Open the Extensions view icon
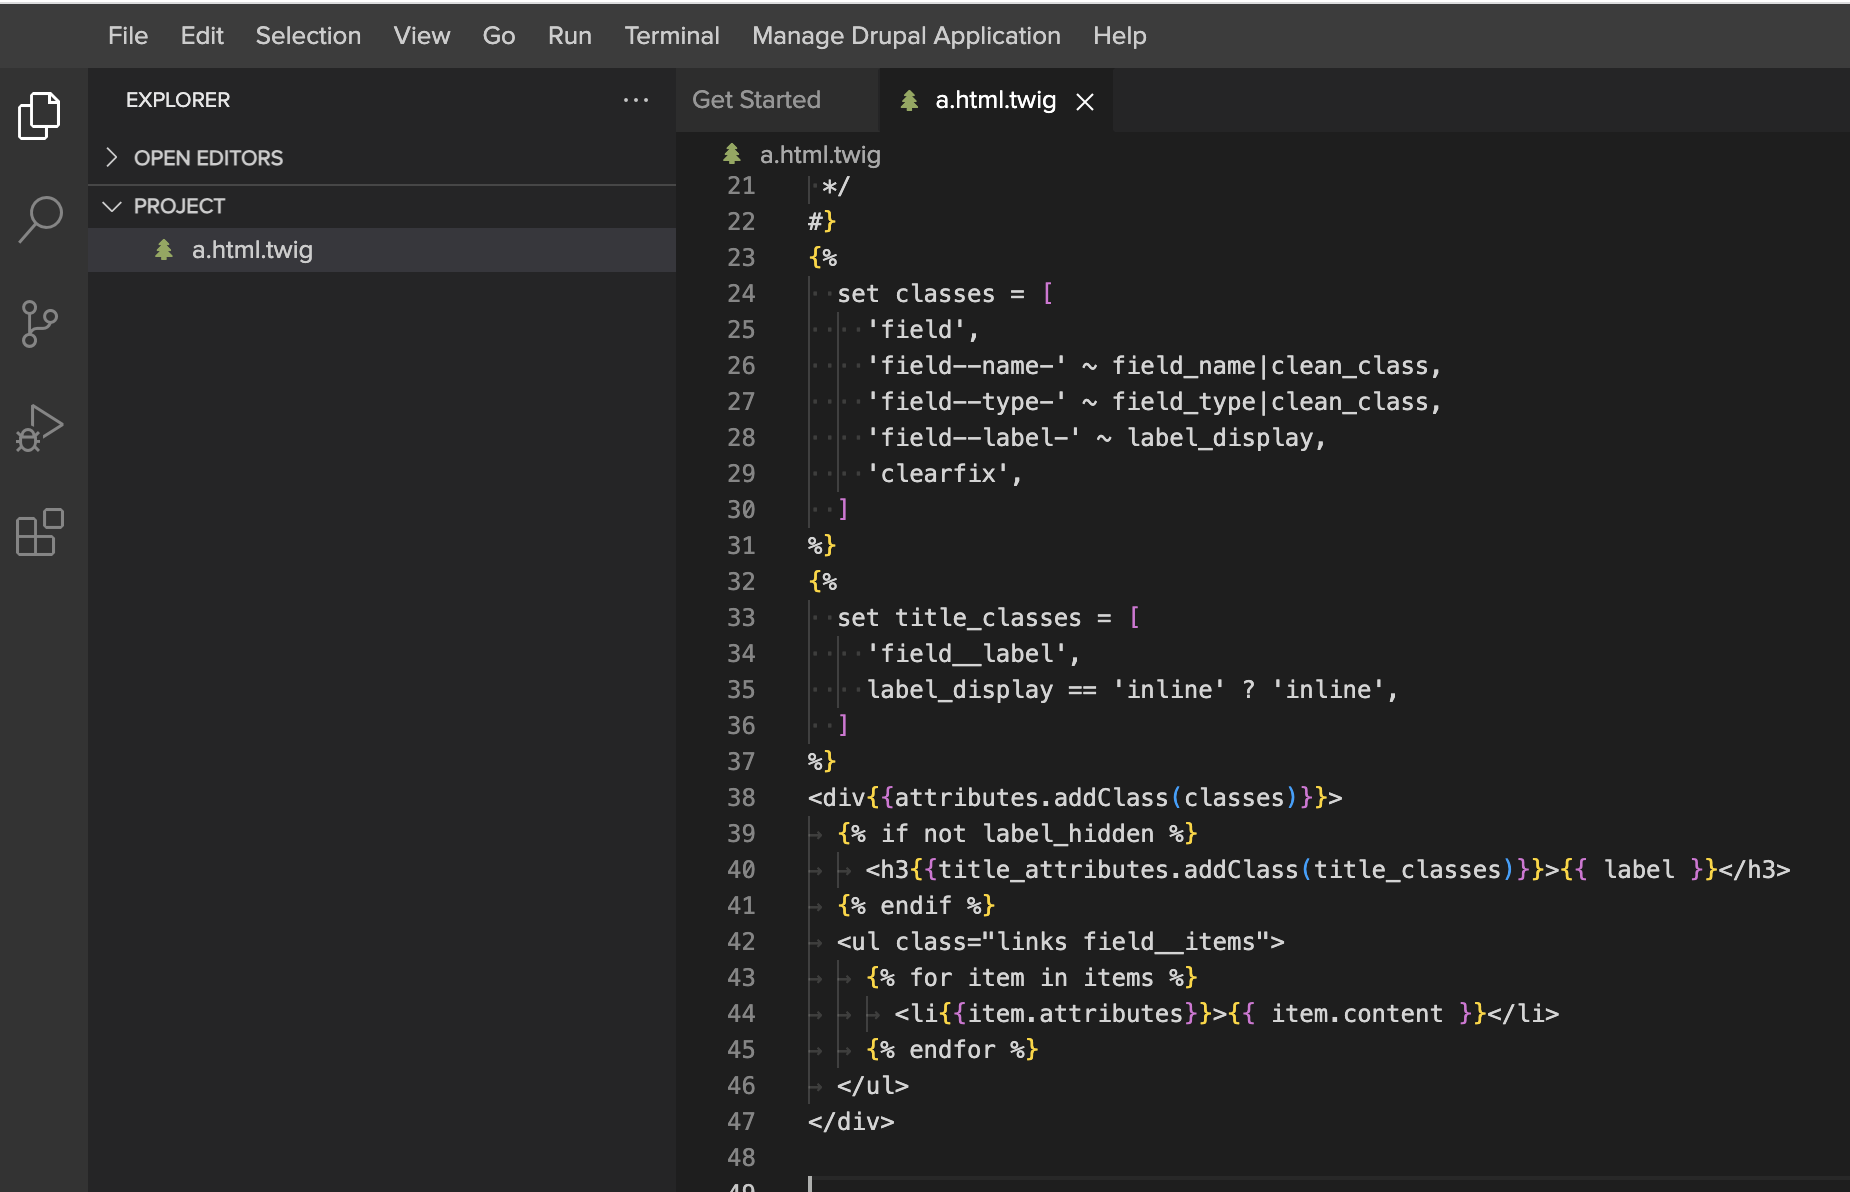Image resolution: width=1850 pixels, height=1192 pixels. click(39, 532)
